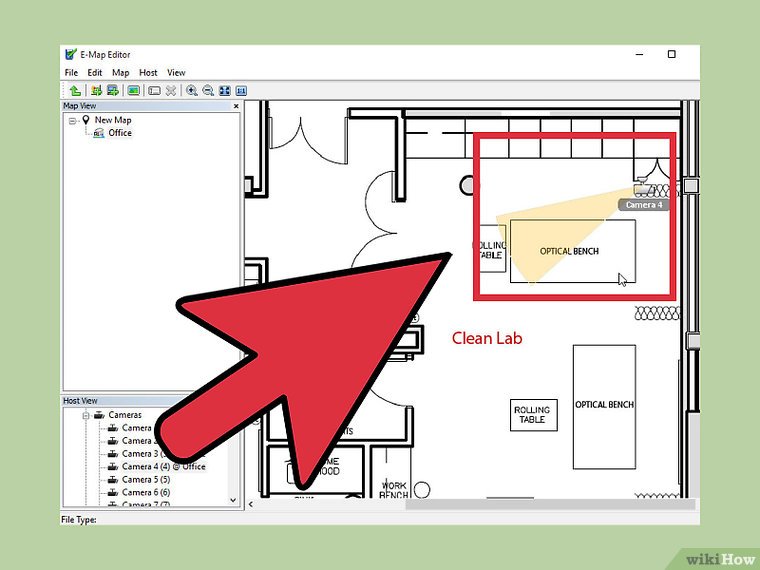Select Camera 5 (5) in Host View

click(x=145, y=479)
